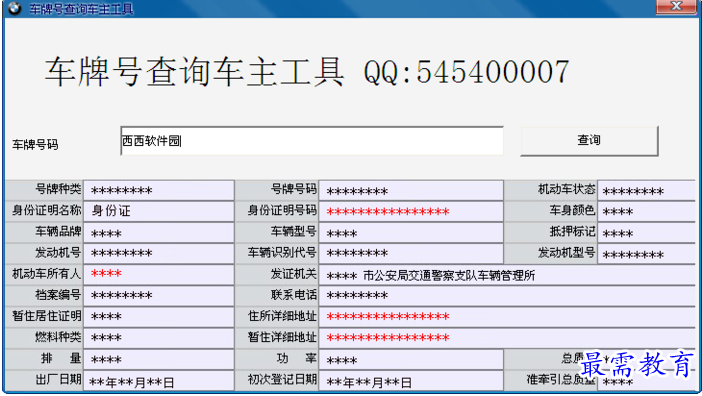This screenshot has height=396, width=702.
Task: Click the 联系电话 label
Action: [x=293, y=294]
